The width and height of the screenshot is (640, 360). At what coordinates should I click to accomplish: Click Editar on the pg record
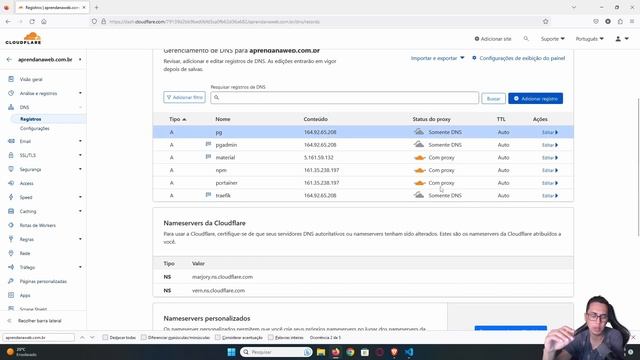[x=549, y=132]
